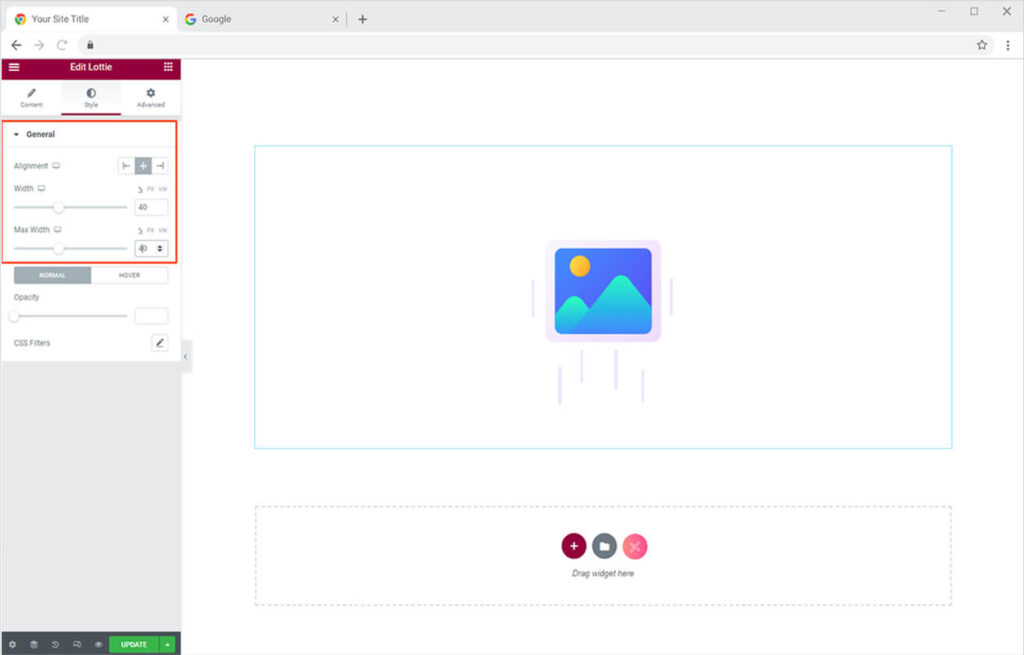This screenshot has width=1024, height=655.
Task: Open the widgets grid panel
Action: pyautogui.click(x=167, y=67)
